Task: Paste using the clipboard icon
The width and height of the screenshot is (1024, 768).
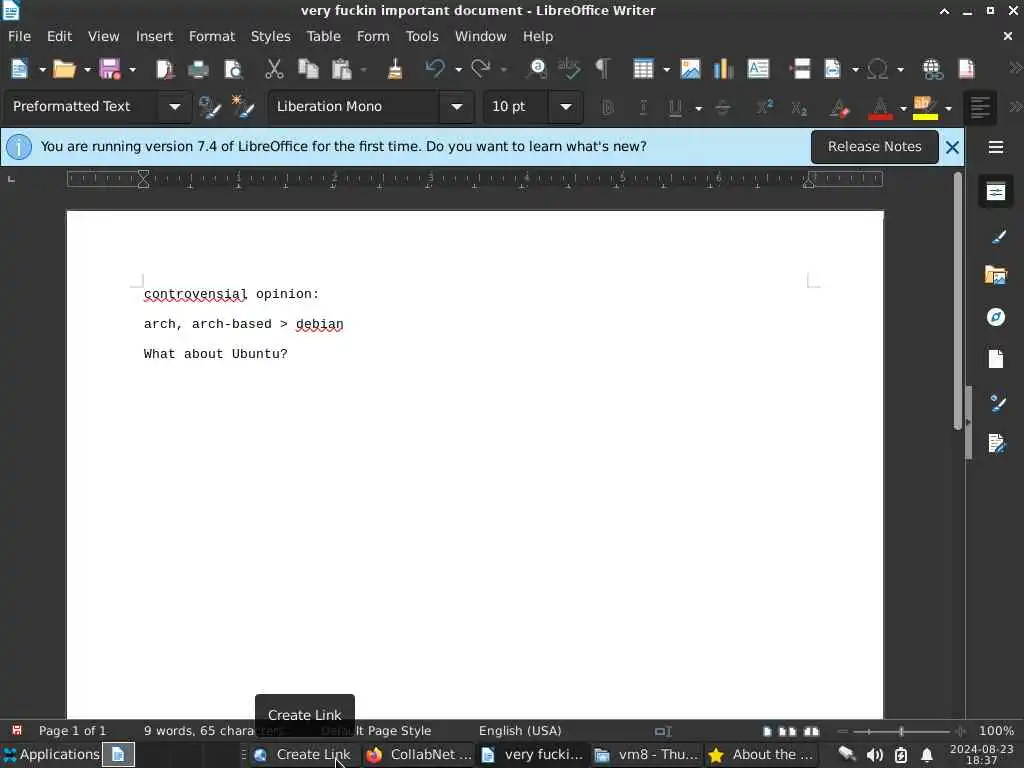Action: click(x=342, y=69)
